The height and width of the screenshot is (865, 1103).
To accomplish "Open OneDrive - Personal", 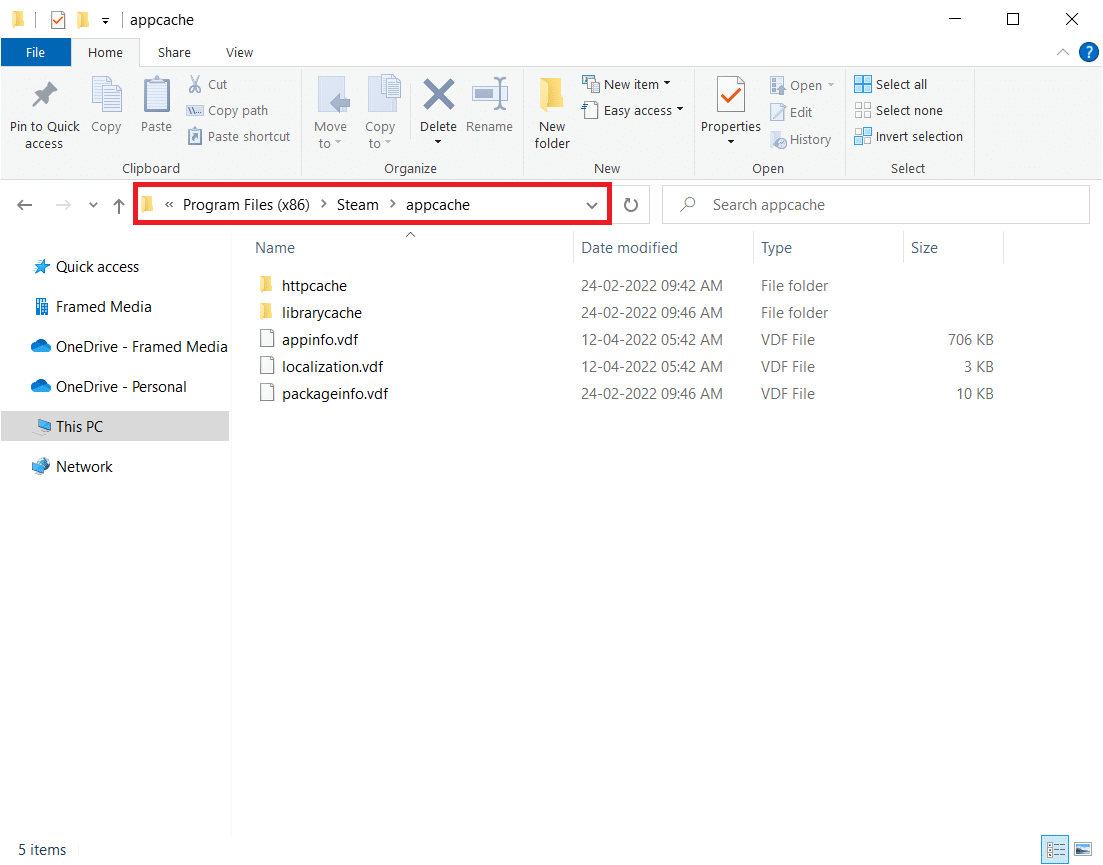I will point(121,387).
